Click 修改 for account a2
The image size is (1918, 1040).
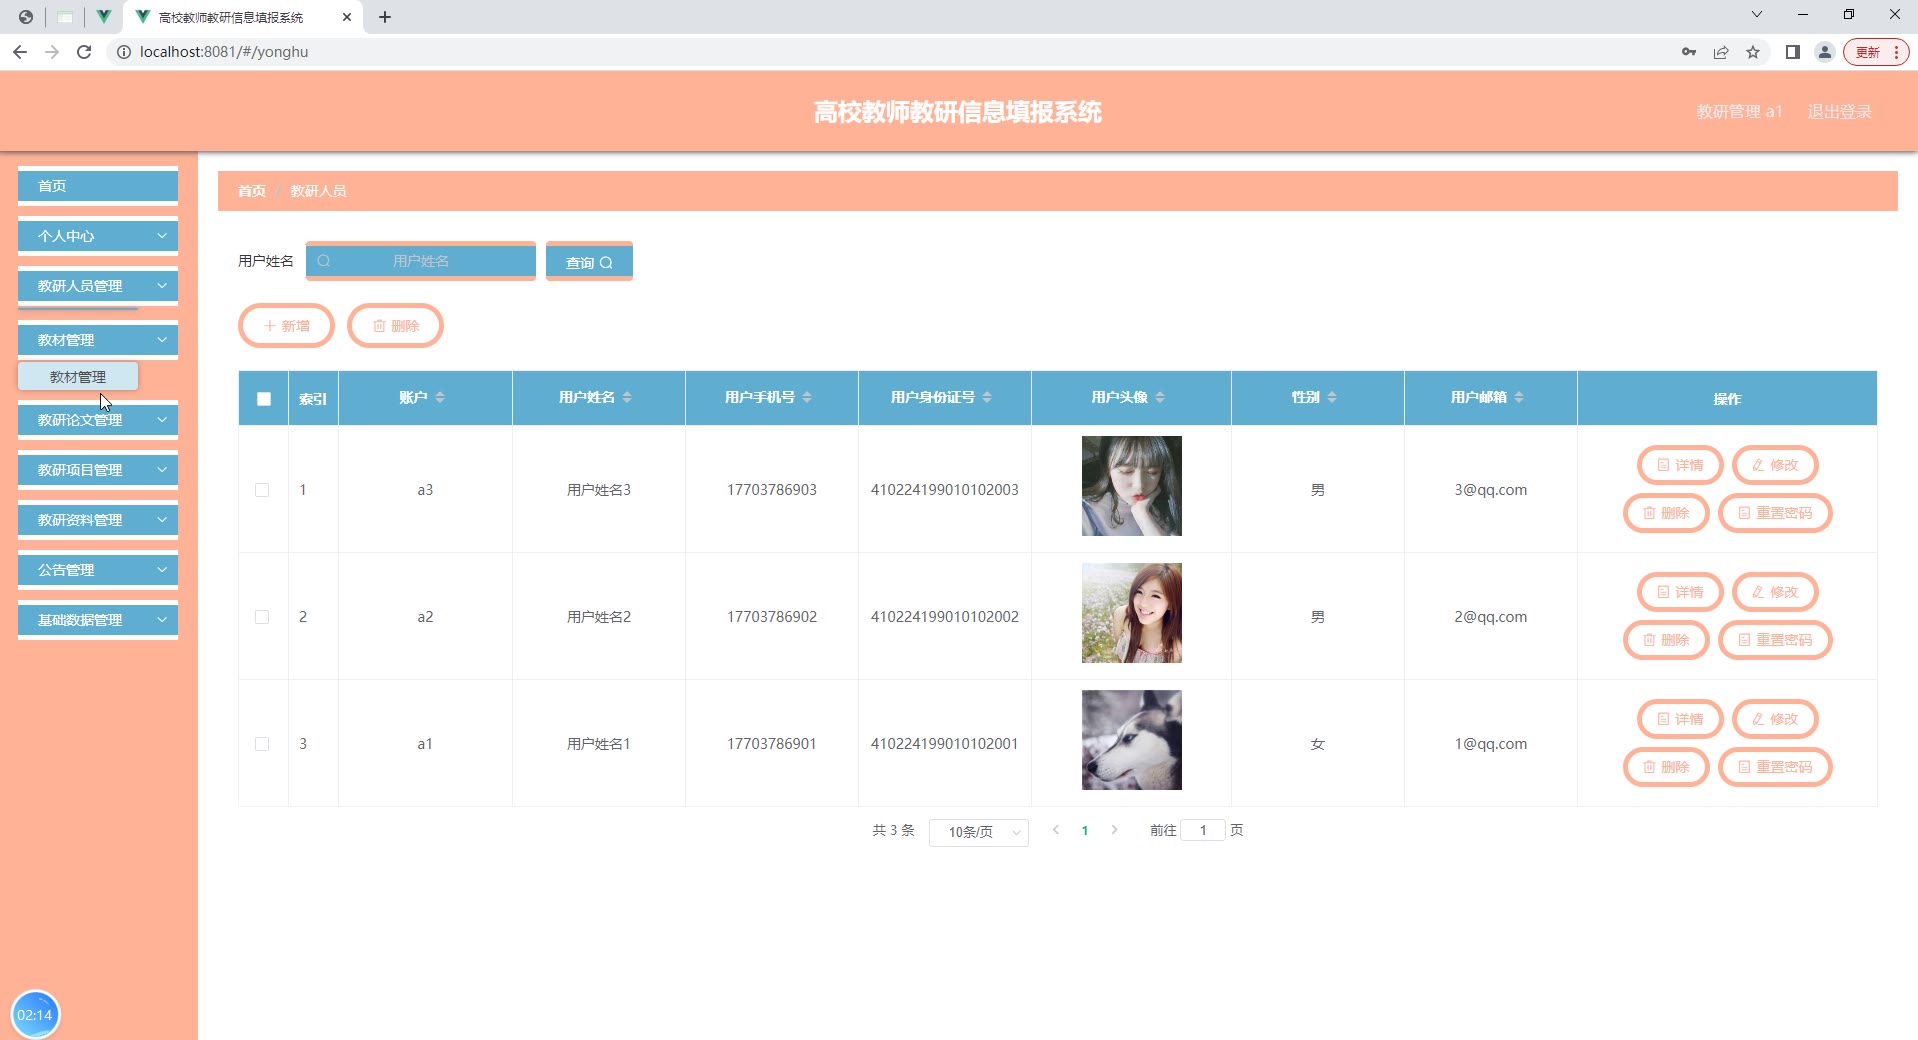(1775, 592)
